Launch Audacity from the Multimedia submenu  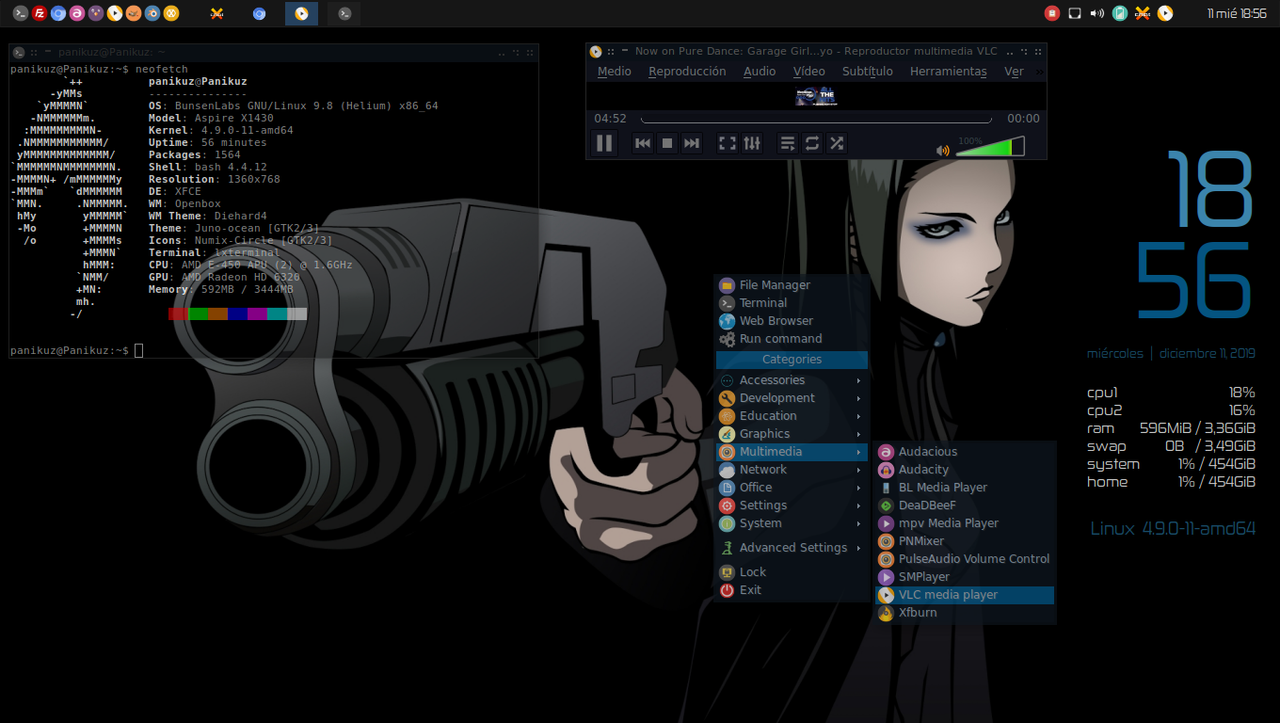click(x=964, y=470)
